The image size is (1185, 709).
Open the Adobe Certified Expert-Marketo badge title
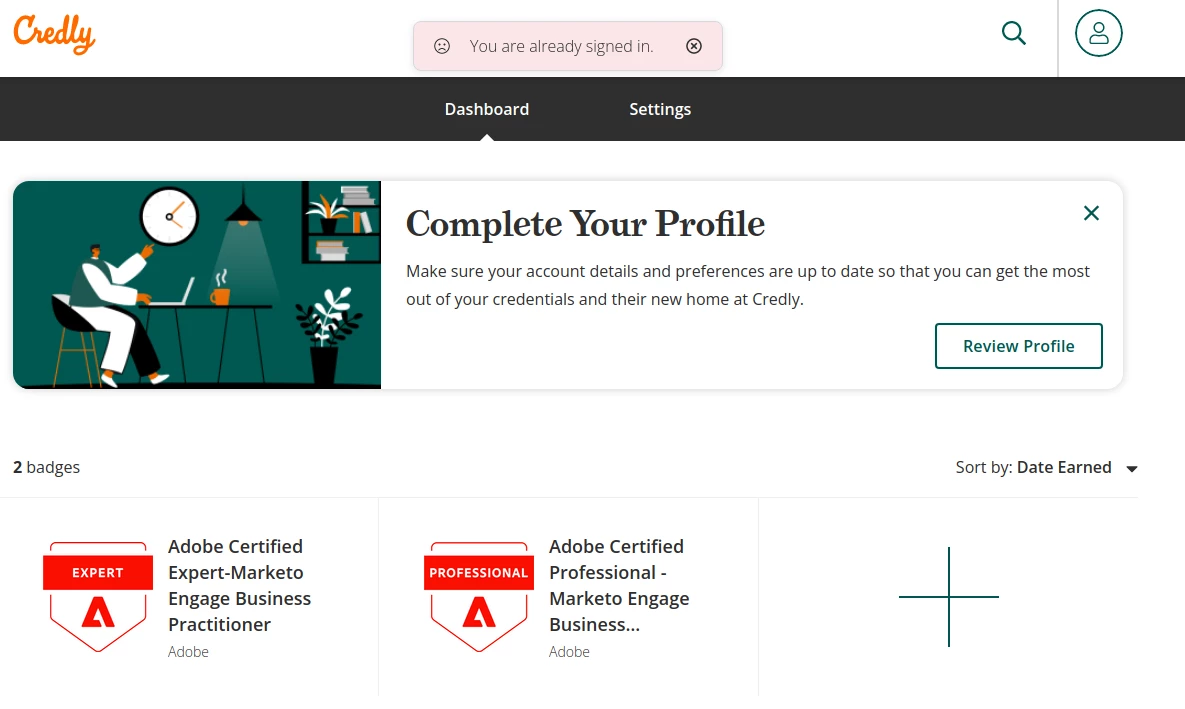[x=240, y=585]
